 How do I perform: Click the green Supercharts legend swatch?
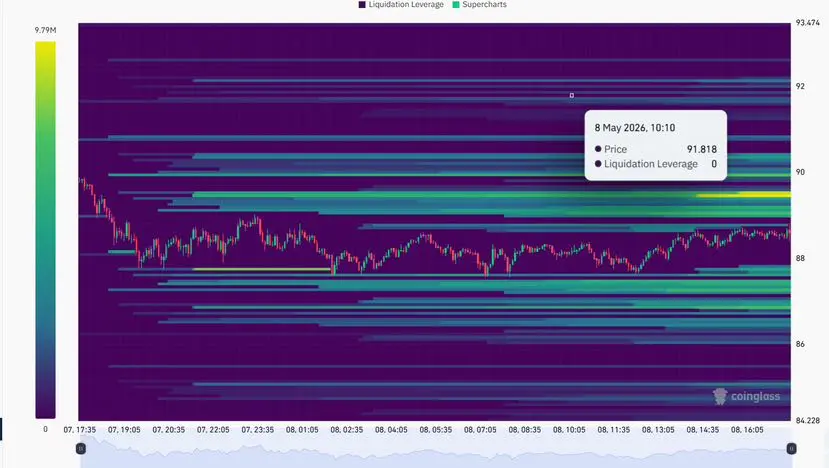click(456, 4)
